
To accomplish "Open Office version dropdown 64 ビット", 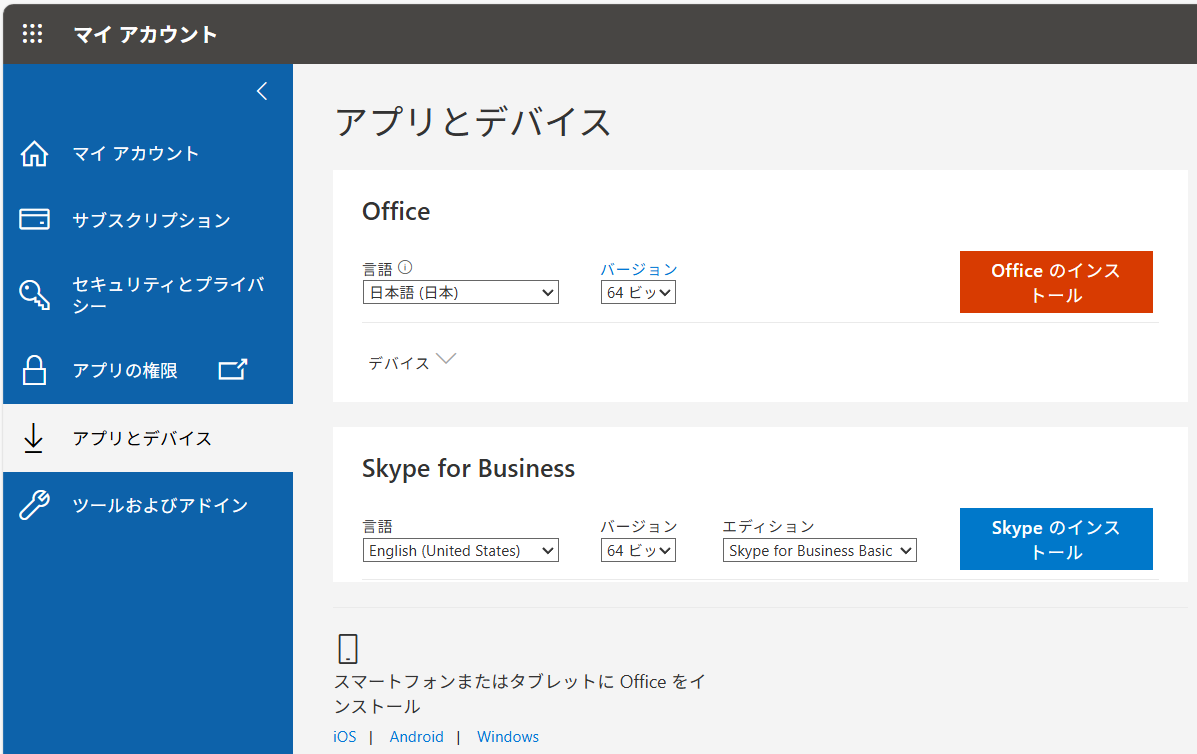I will (638, 292).
